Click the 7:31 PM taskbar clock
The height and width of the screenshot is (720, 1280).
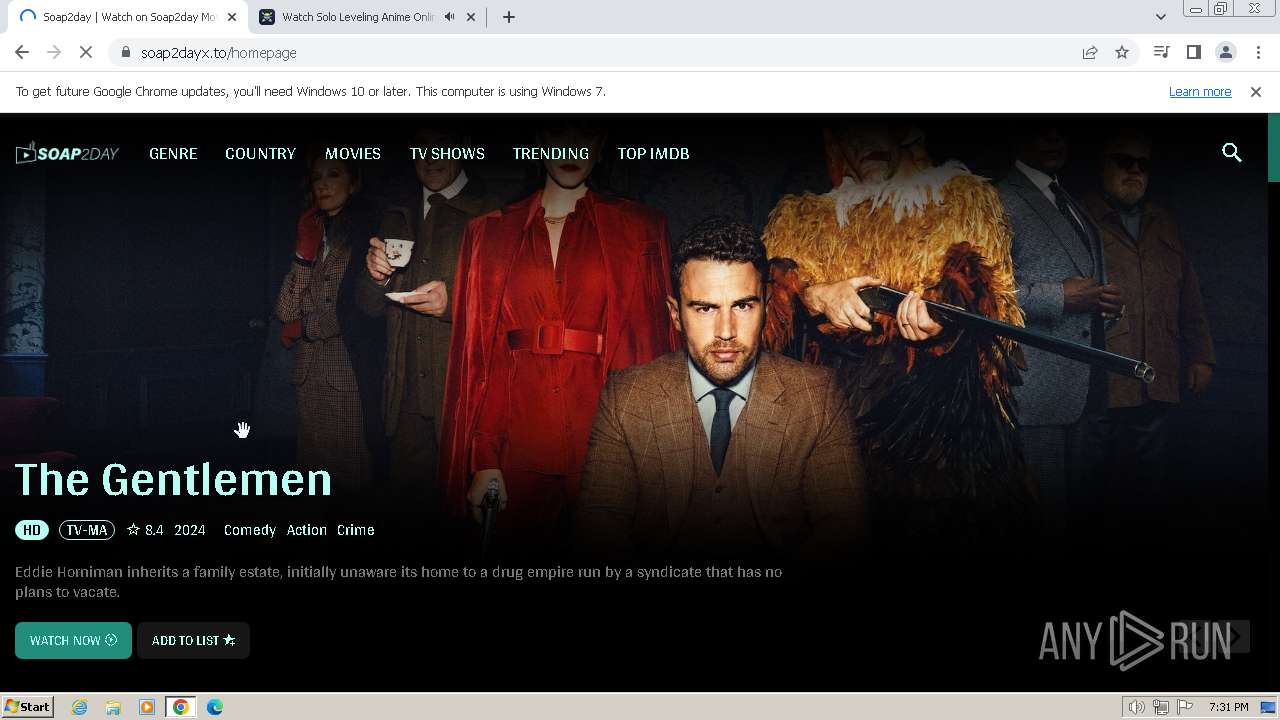click(x=1228, y=707)
